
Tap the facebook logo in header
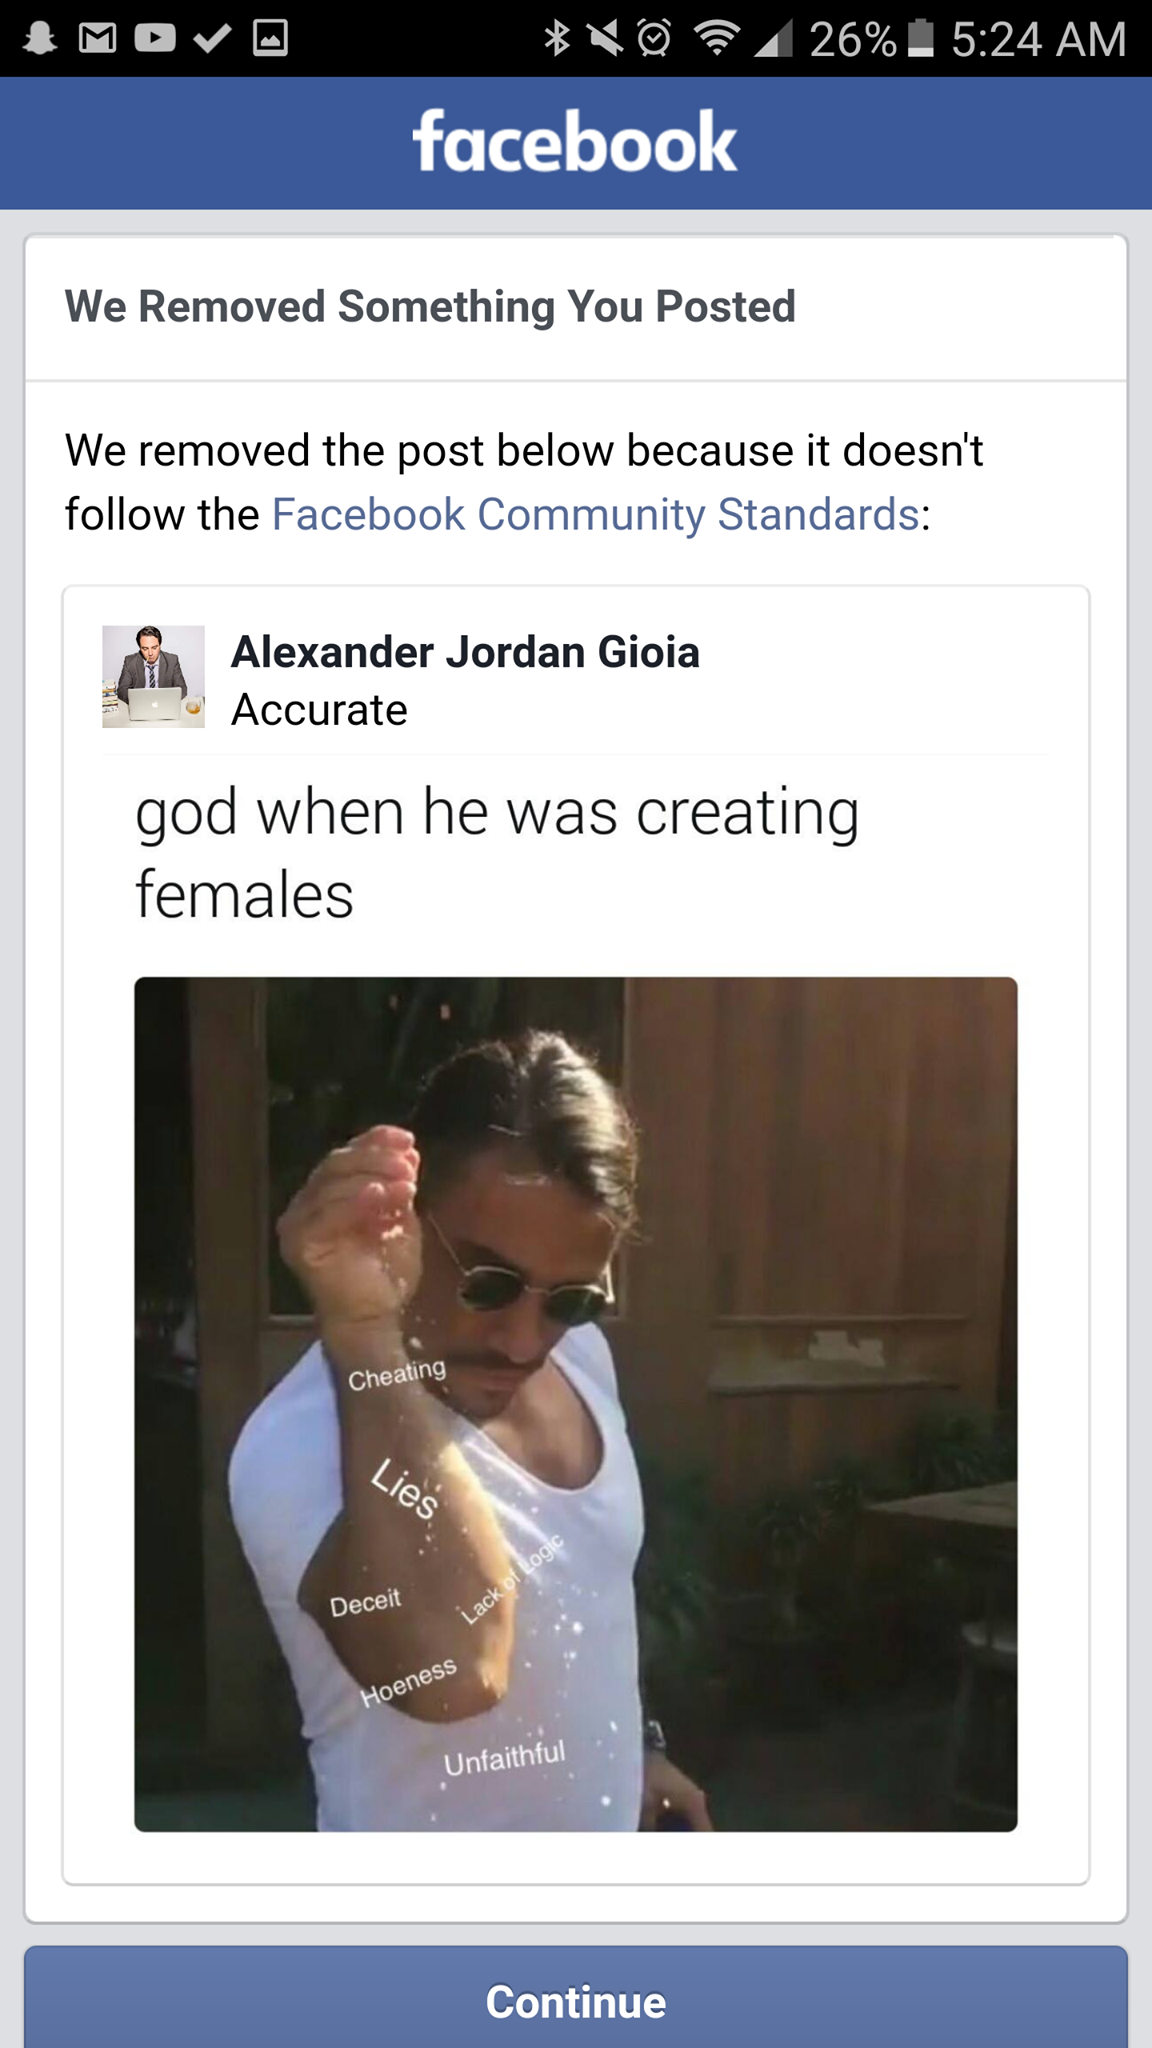coord(575,142)
